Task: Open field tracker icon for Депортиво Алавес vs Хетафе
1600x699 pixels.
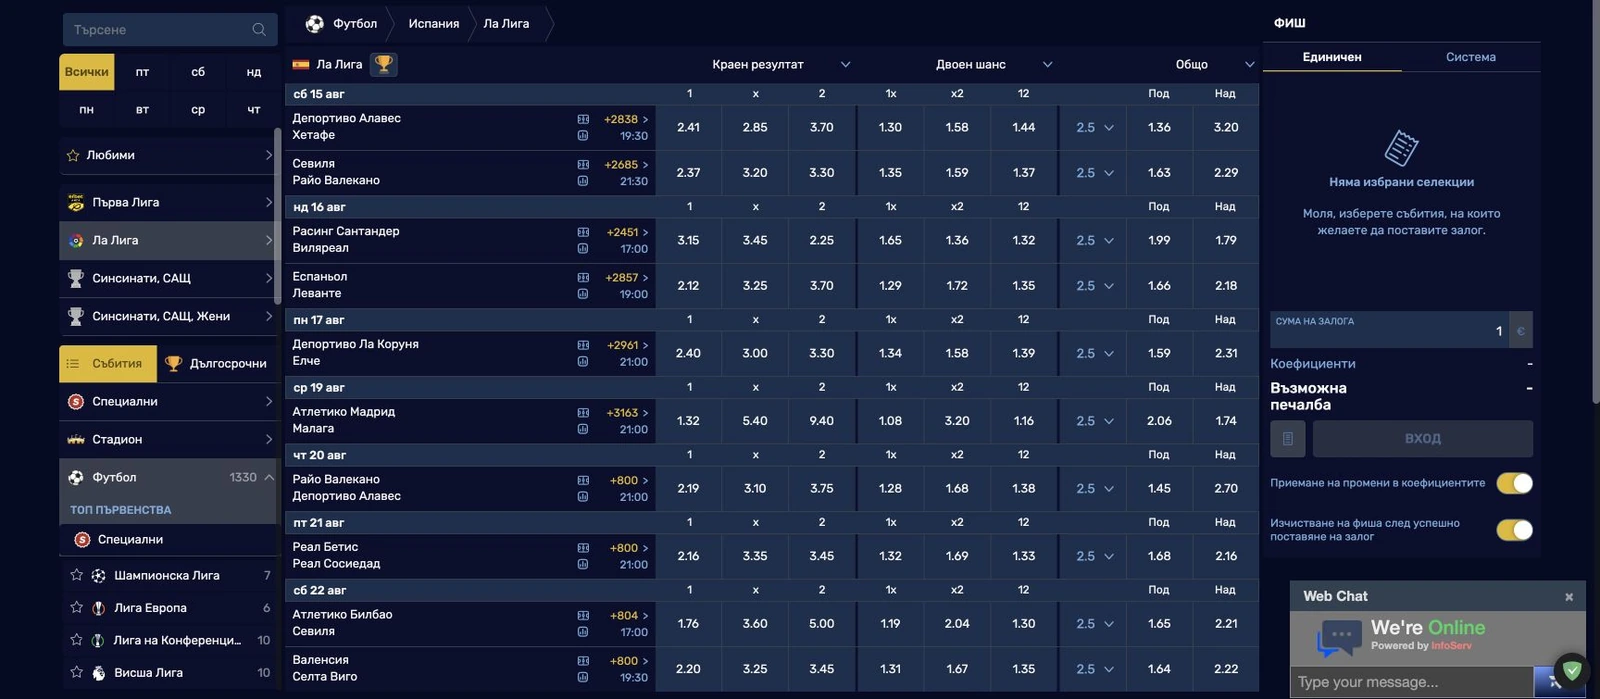Action: pos(583,119)
